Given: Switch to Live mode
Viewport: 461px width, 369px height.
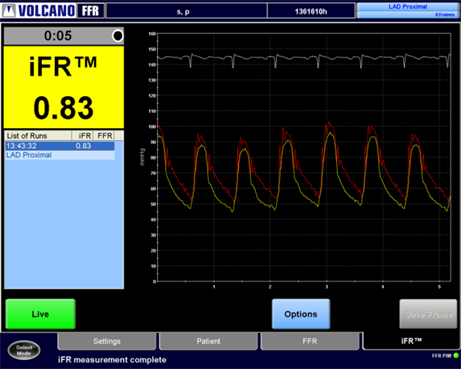Looking at the screenshot, I should [40, 314].
